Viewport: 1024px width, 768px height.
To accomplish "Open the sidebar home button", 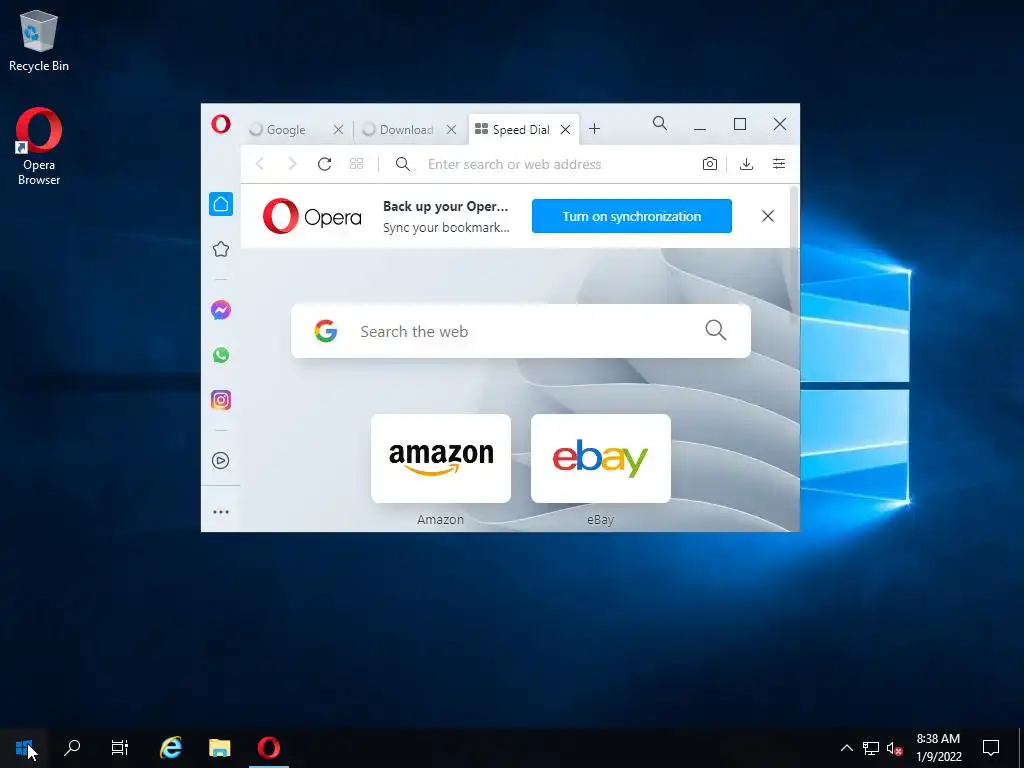I will 221,204.
